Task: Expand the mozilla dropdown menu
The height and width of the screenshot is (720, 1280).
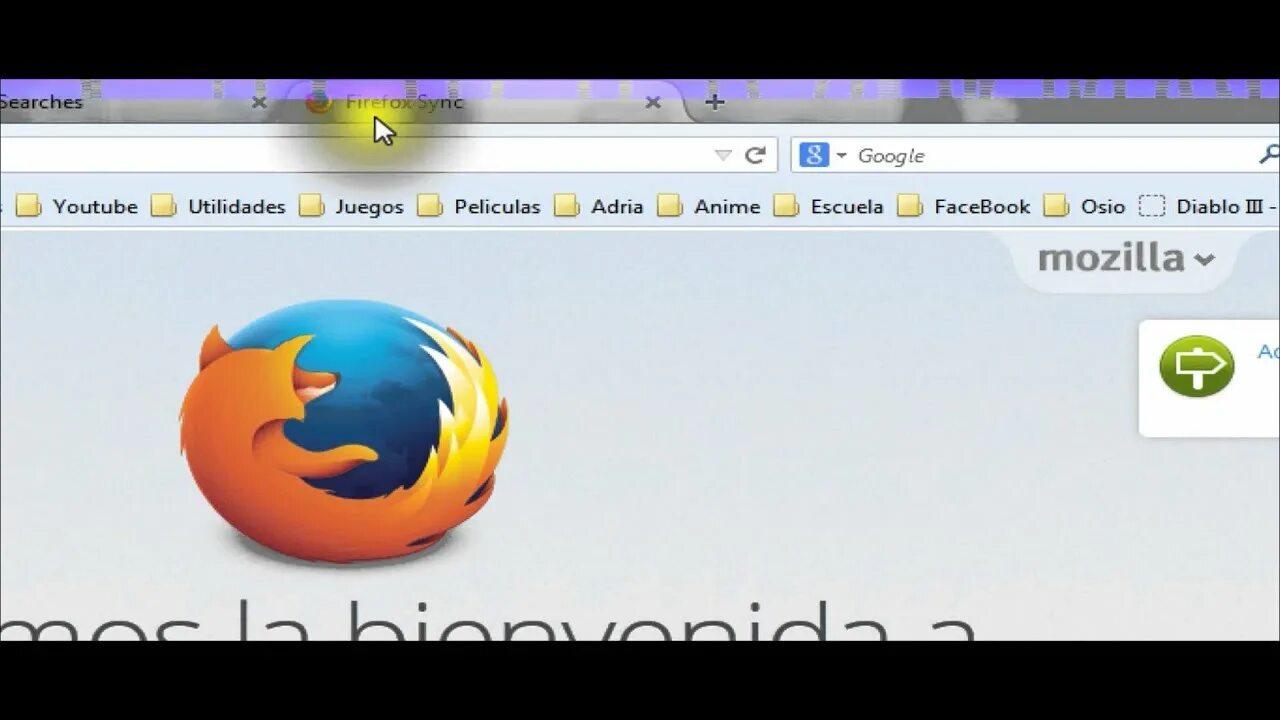Action: 1126,259
